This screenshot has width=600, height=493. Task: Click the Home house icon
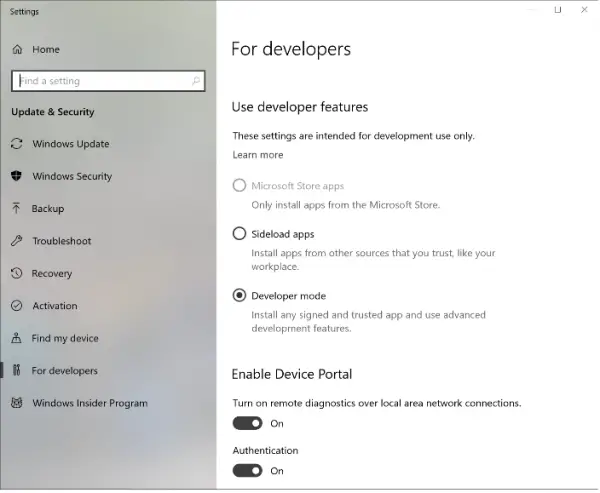pos(17,49)
